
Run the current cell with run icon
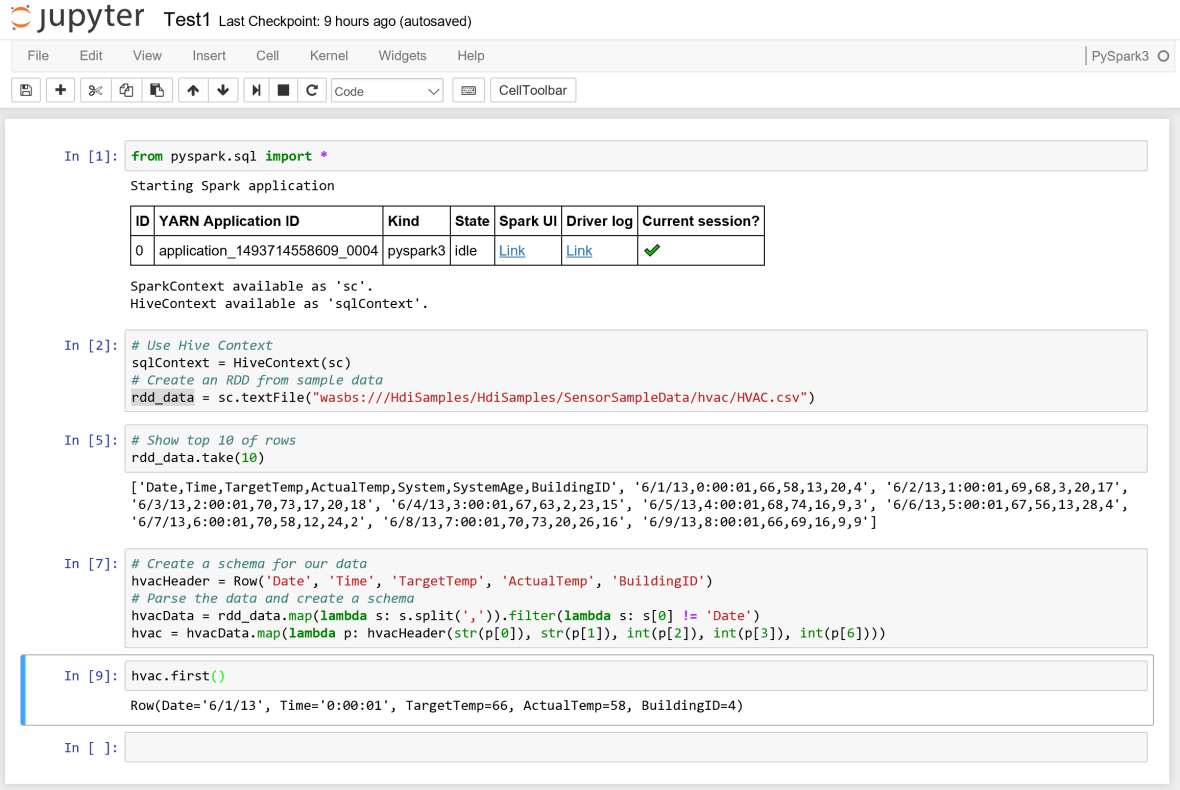254,90
